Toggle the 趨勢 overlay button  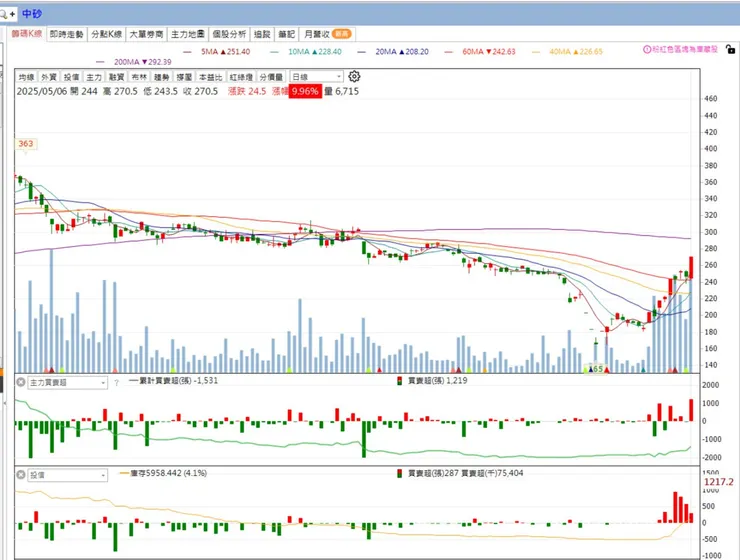click(x=161, y=77)
